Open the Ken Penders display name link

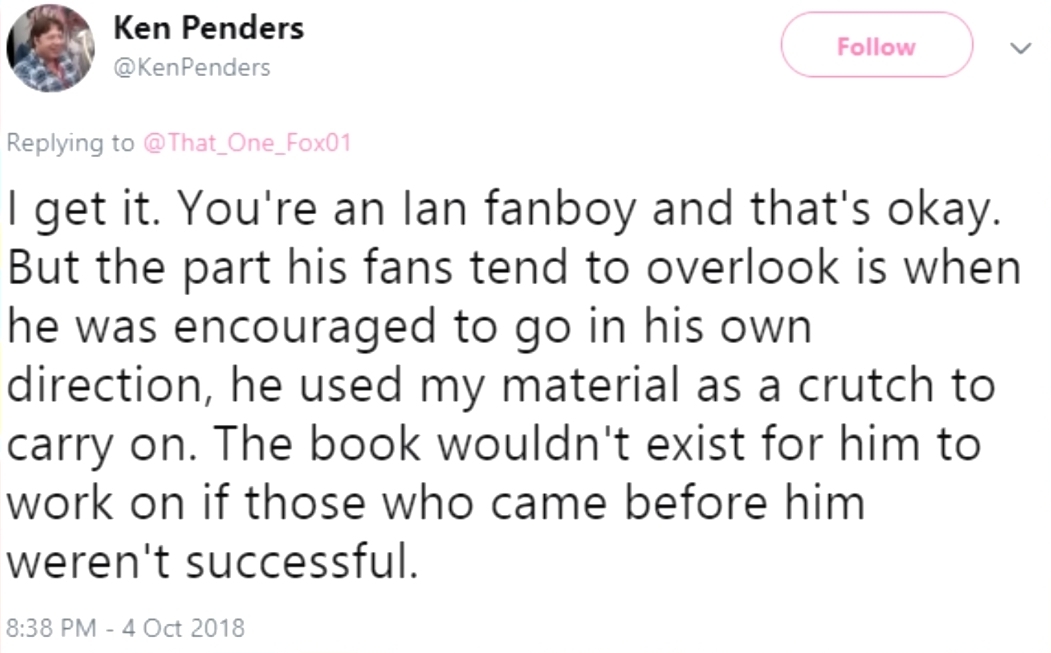208,28
